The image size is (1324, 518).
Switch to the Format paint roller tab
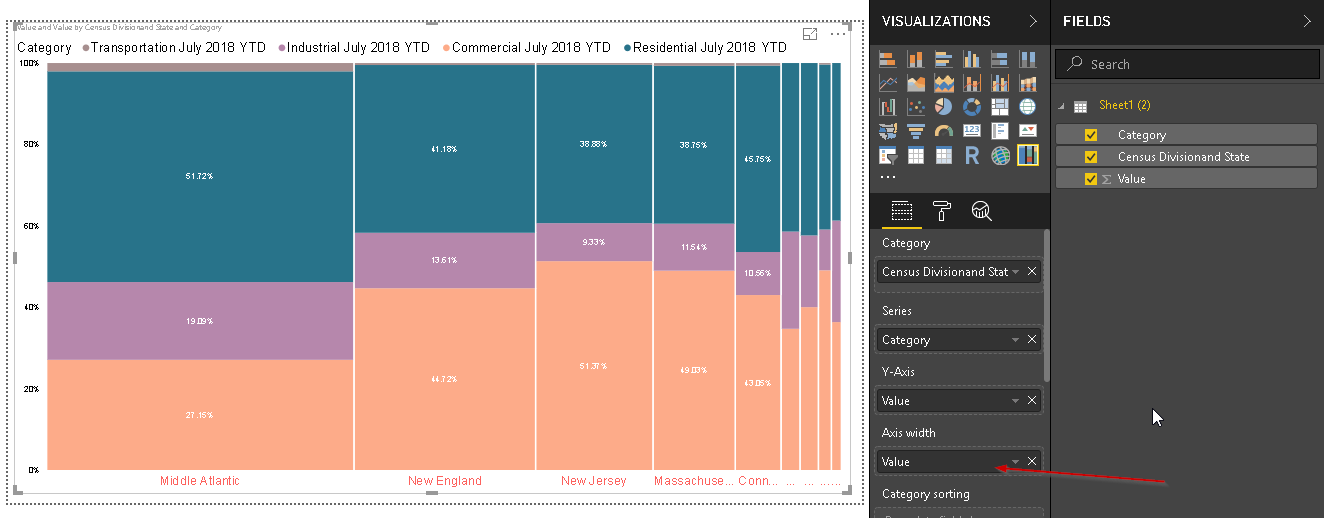point(942,211)
